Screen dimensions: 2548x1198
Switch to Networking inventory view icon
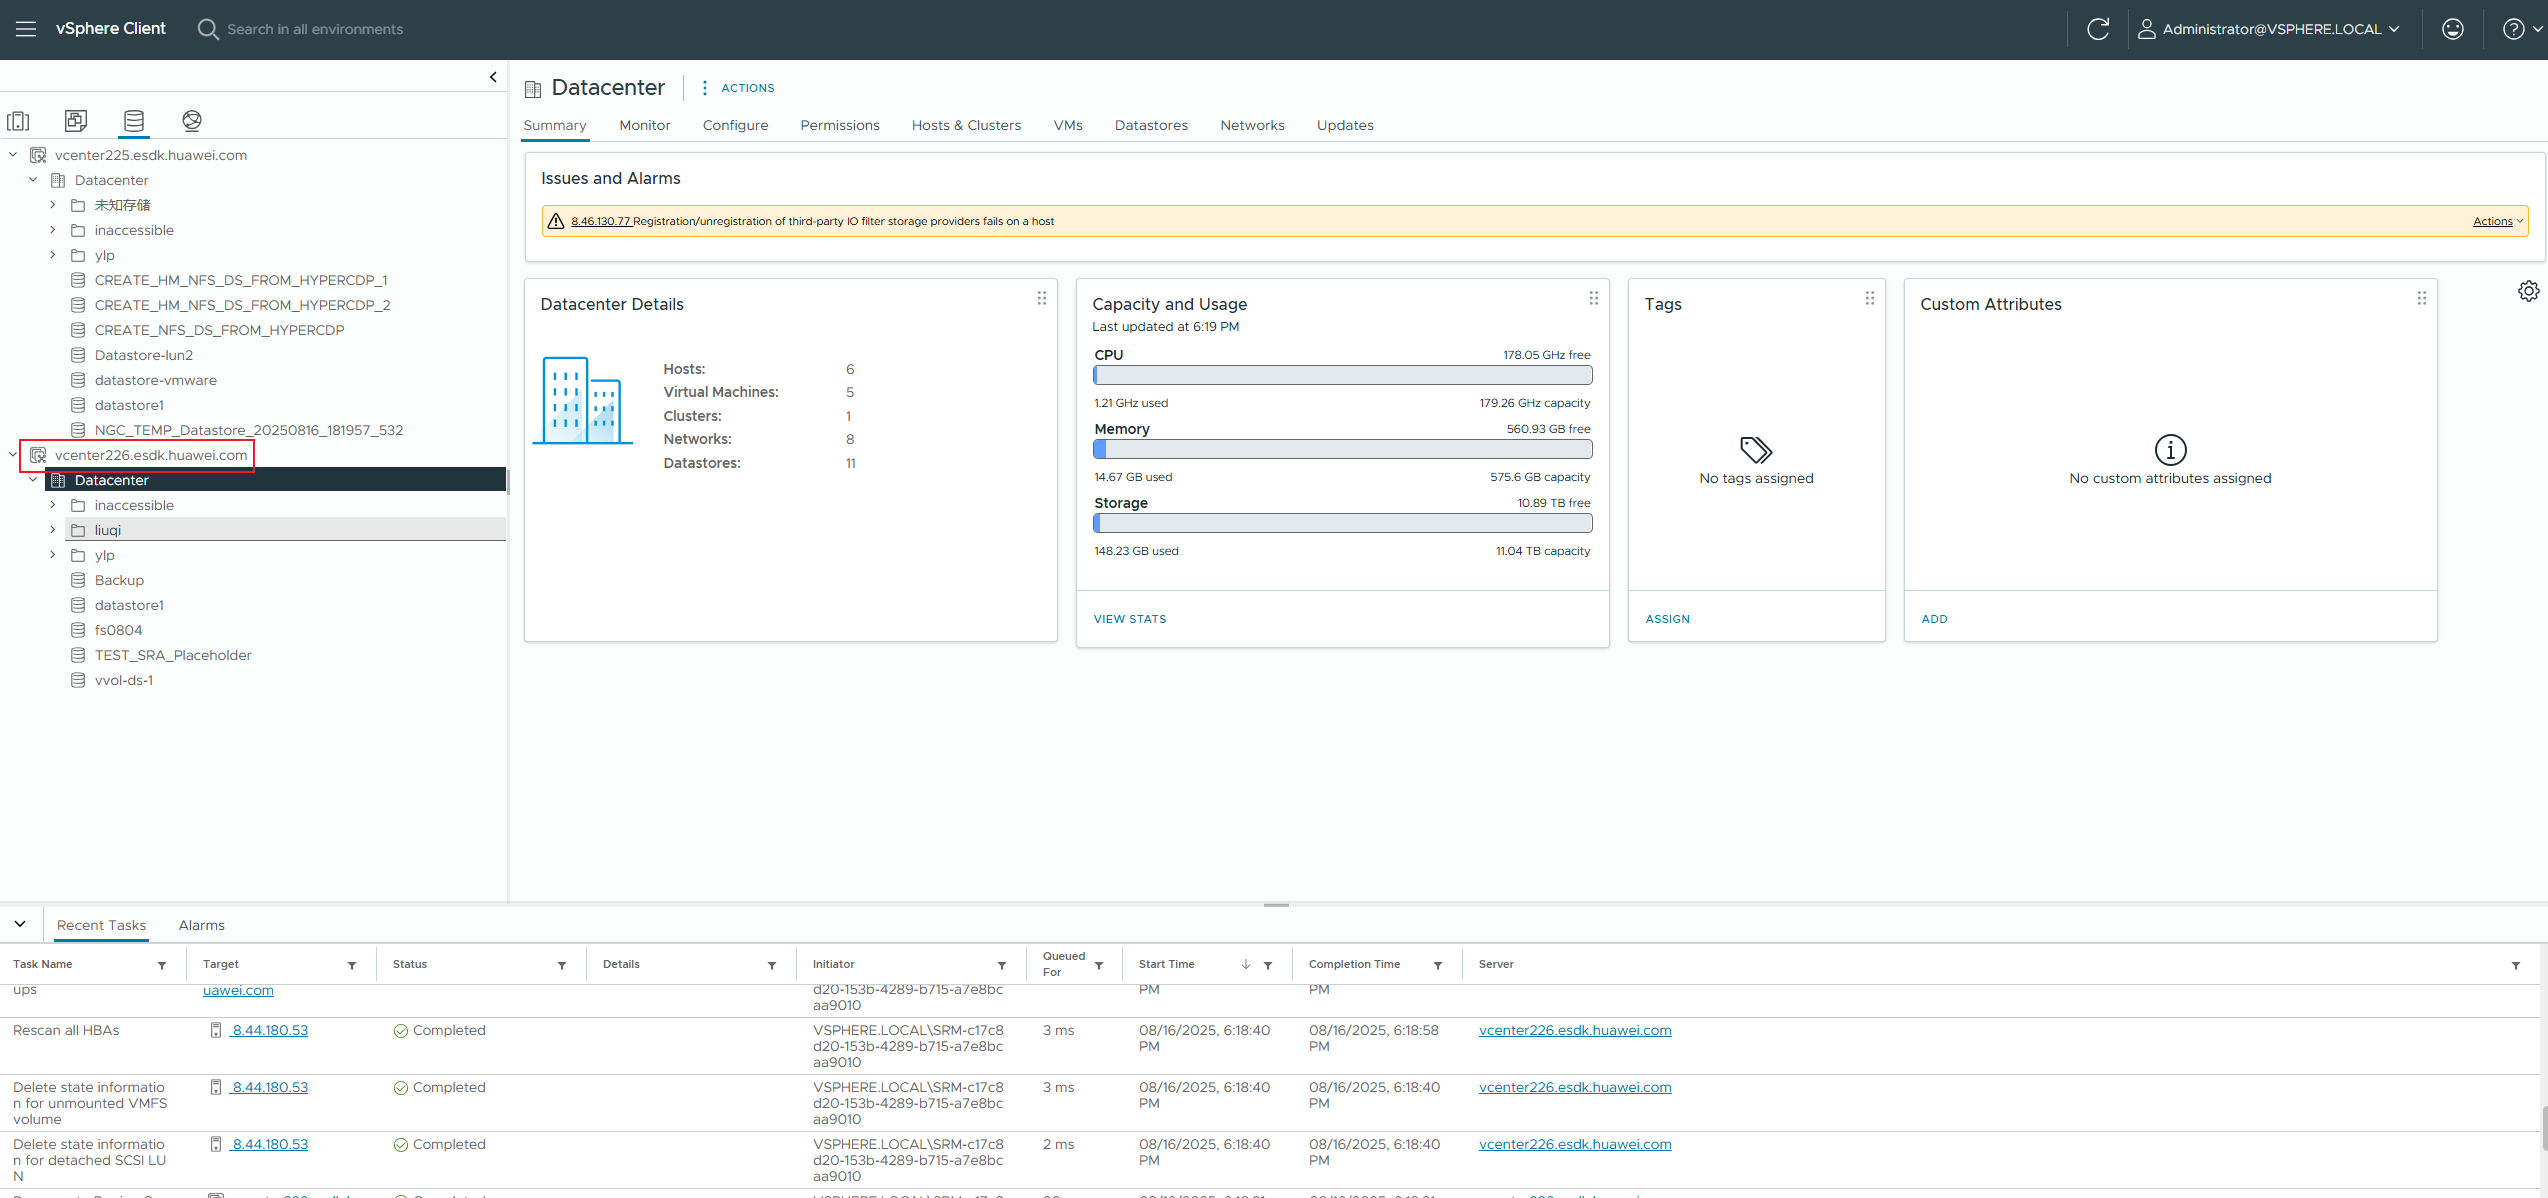click(x=192, y=121)
